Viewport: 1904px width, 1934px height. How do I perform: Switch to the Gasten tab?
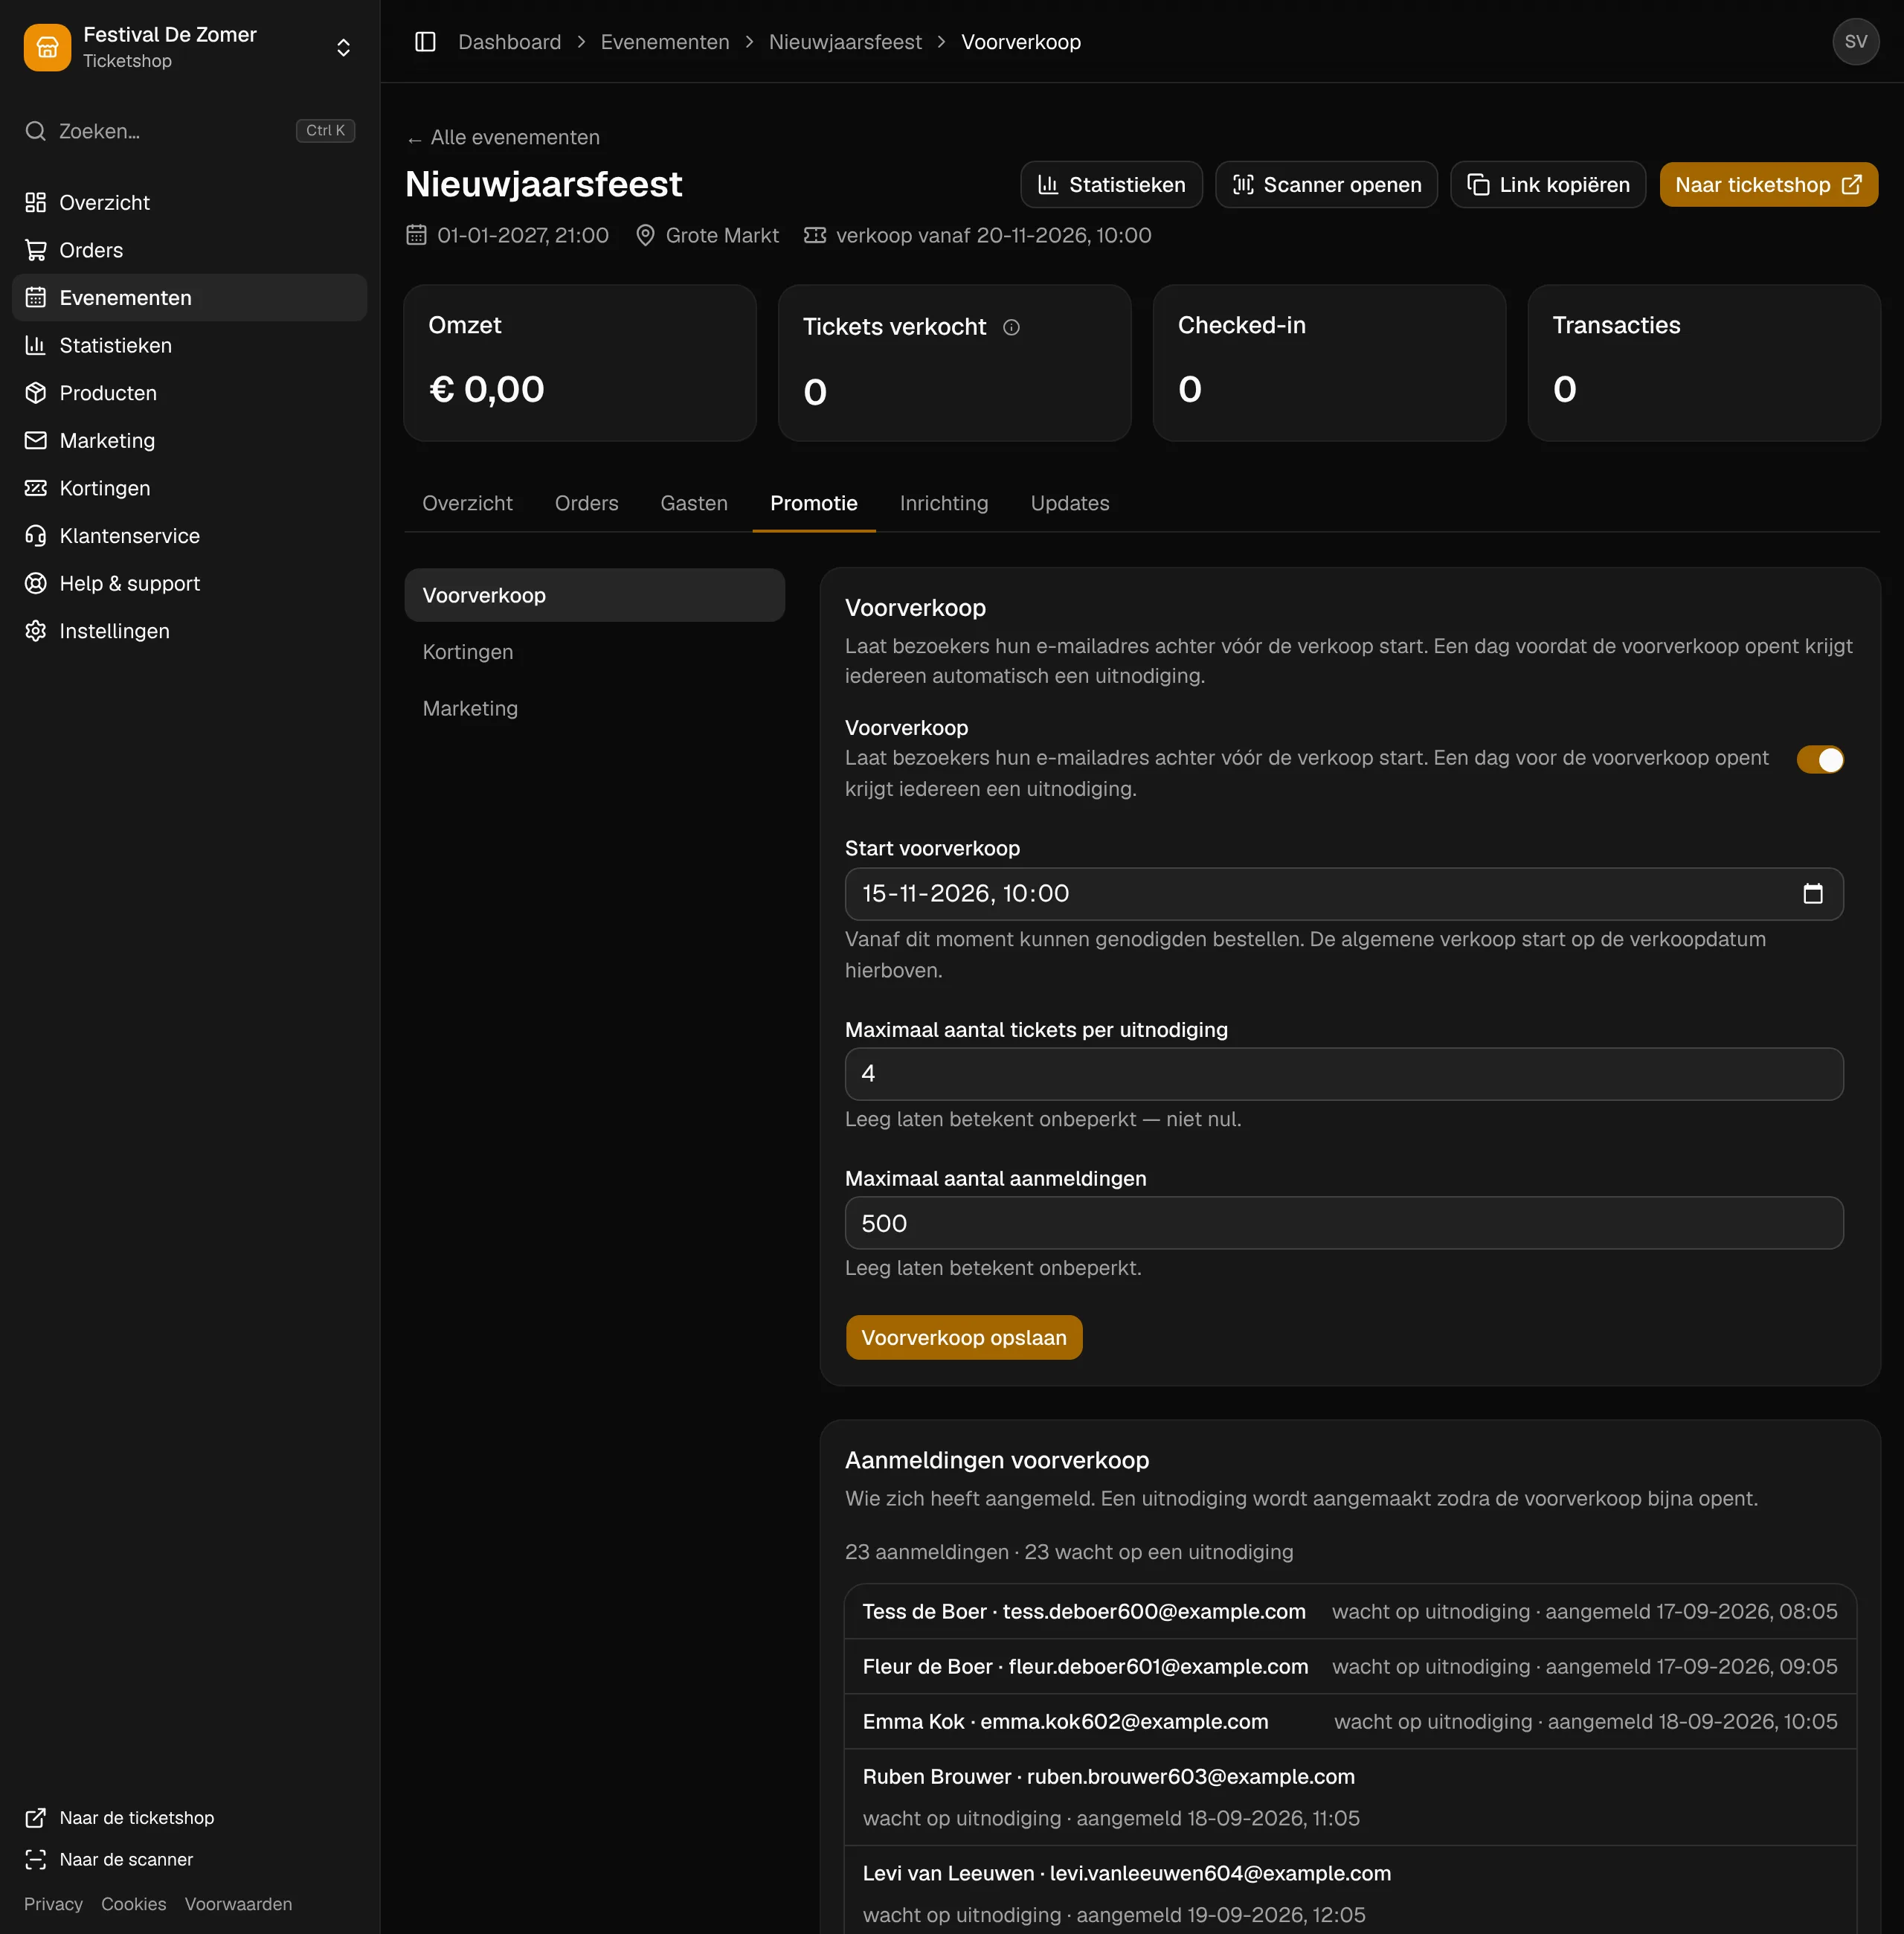[x=694, y=503]
